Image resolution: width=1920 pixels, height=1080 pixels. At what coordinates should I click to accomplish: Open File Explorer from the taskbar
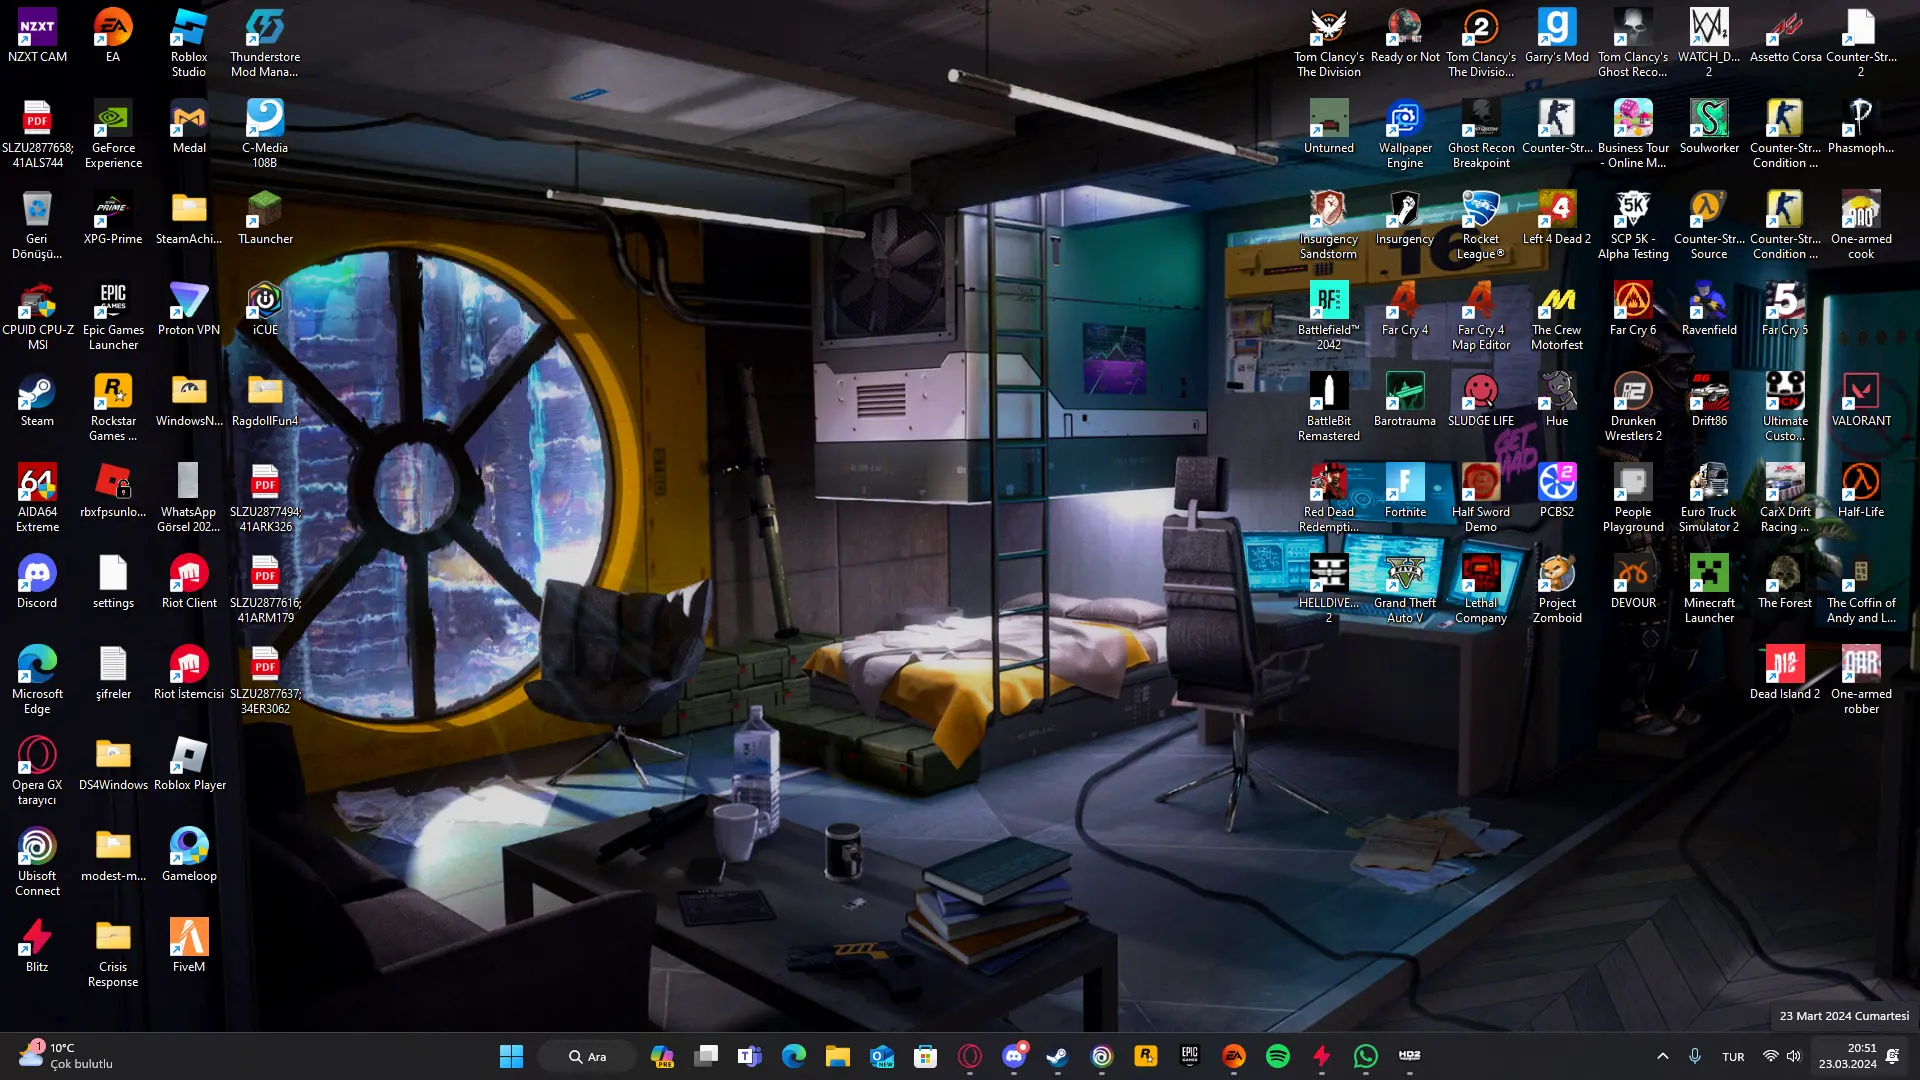pyautogui.click(x=838, y=1056)
